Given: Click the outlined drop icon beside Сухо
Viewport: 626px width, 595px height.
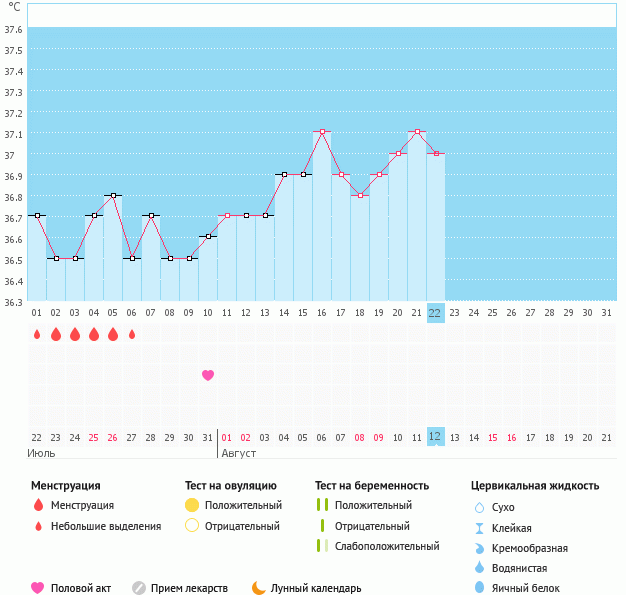Looking at the screenshot, I should 479,508.
